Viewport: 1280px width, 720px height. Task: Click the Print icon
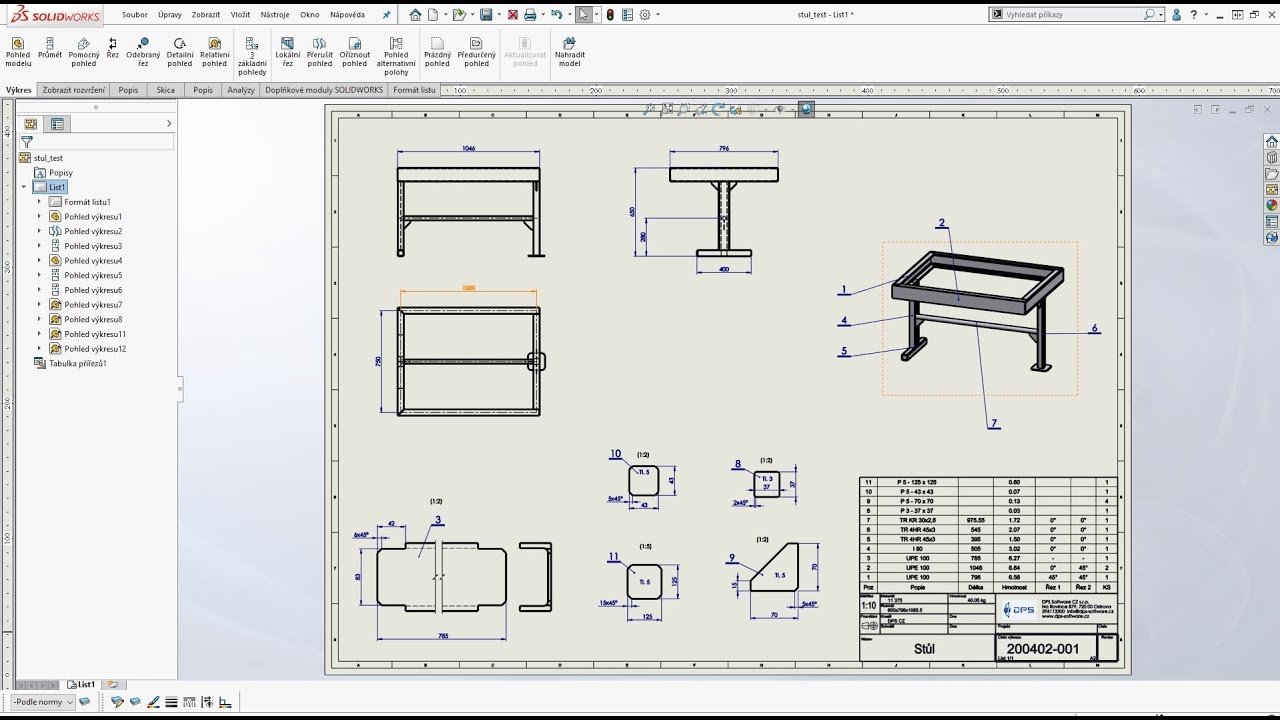point(530,15)
